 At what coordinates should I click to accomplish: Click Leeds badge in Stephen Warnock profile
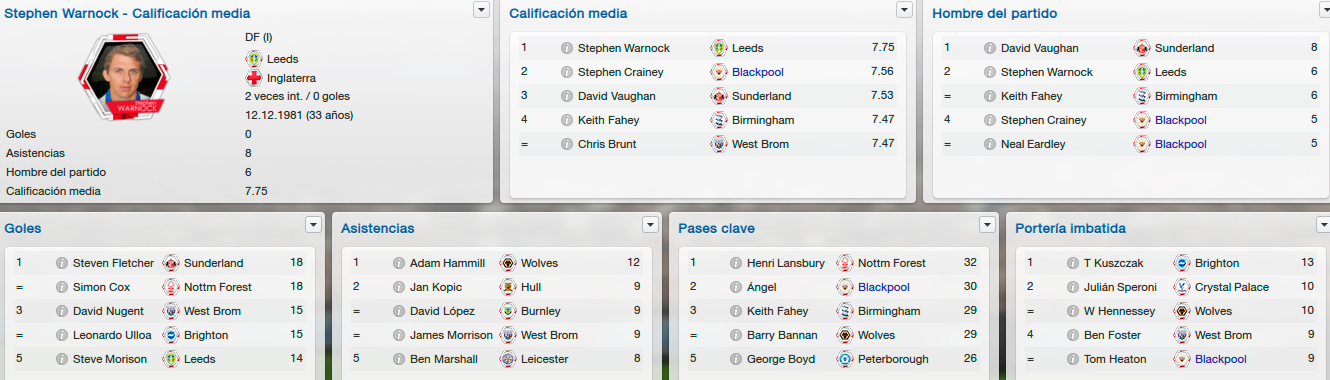coord(254,59)
